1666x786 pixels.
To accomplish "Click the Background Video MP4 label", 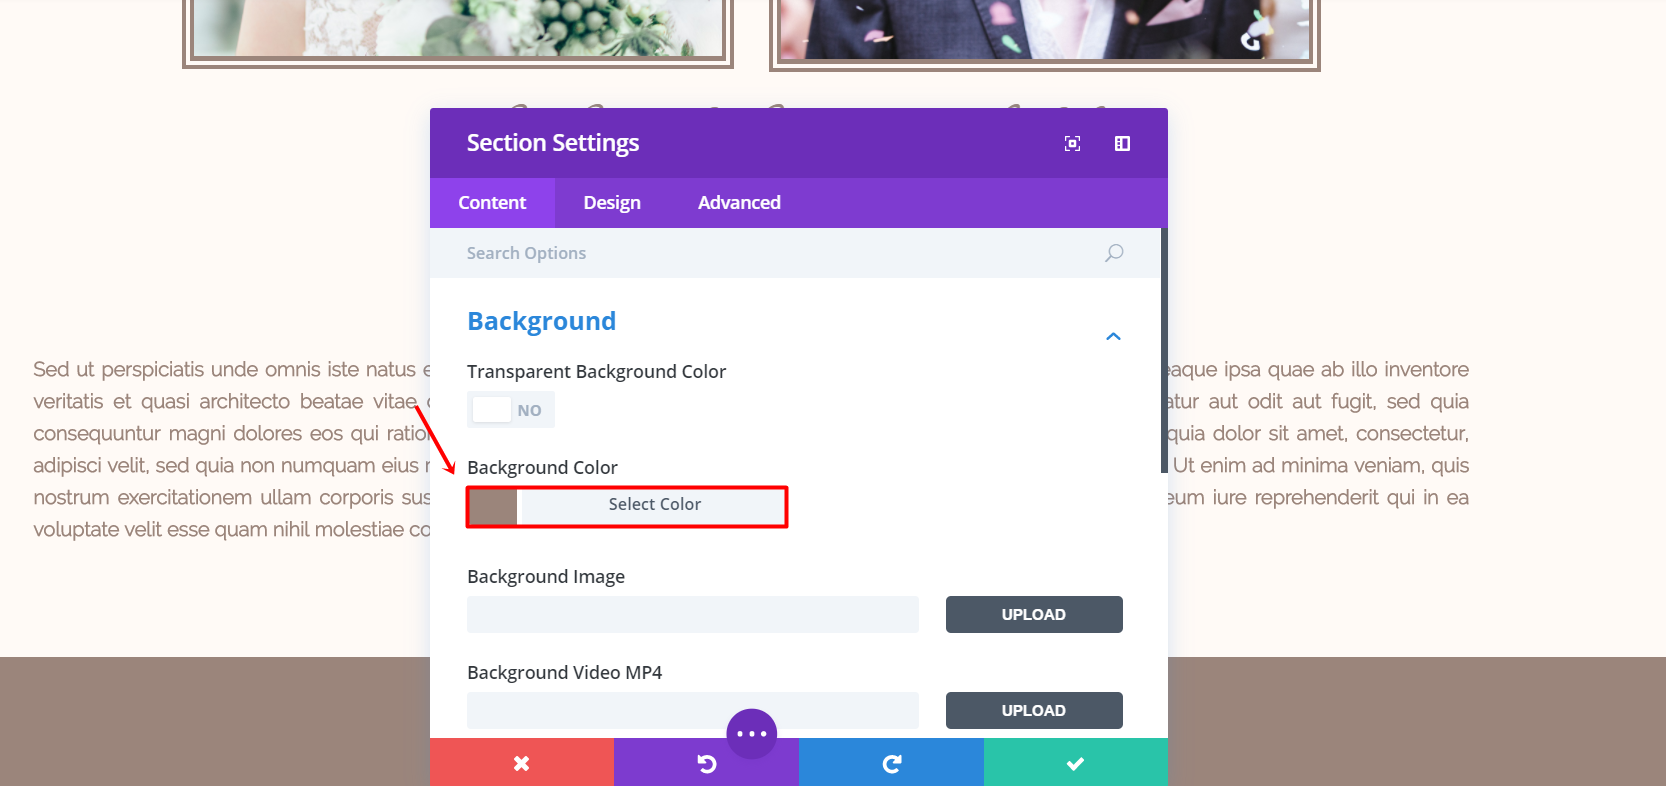I will [565, 673].
